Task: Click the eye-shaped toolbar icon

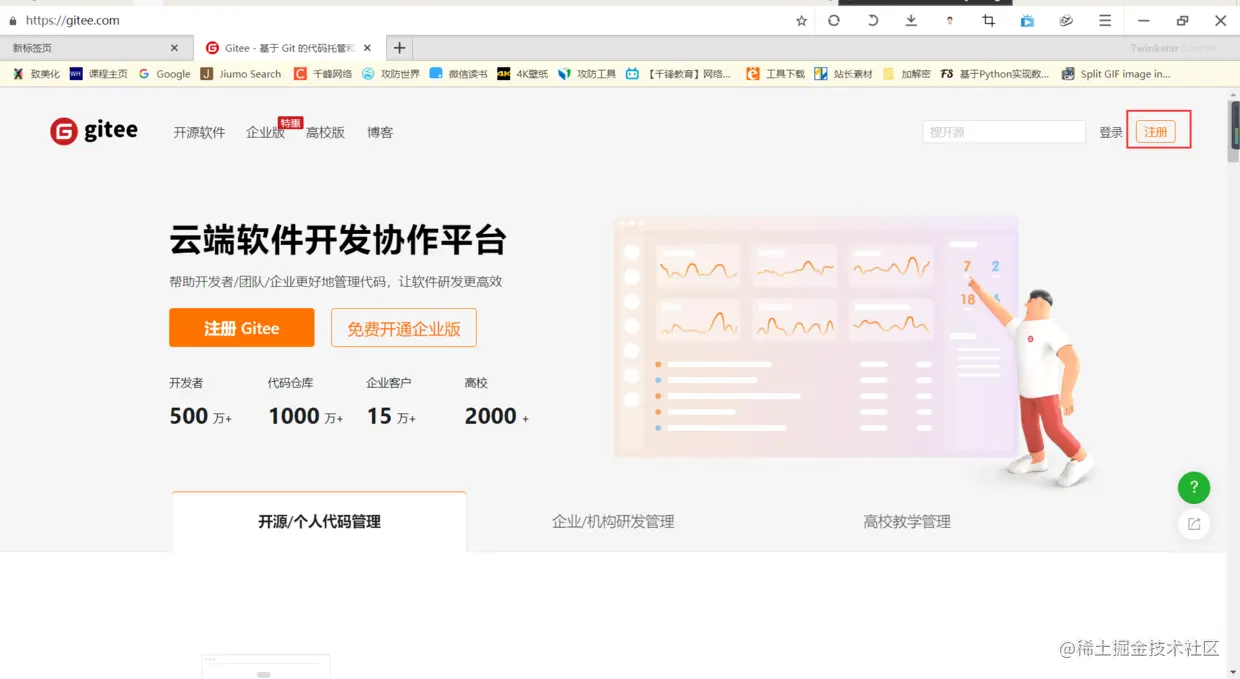Action: (1066, 21)
